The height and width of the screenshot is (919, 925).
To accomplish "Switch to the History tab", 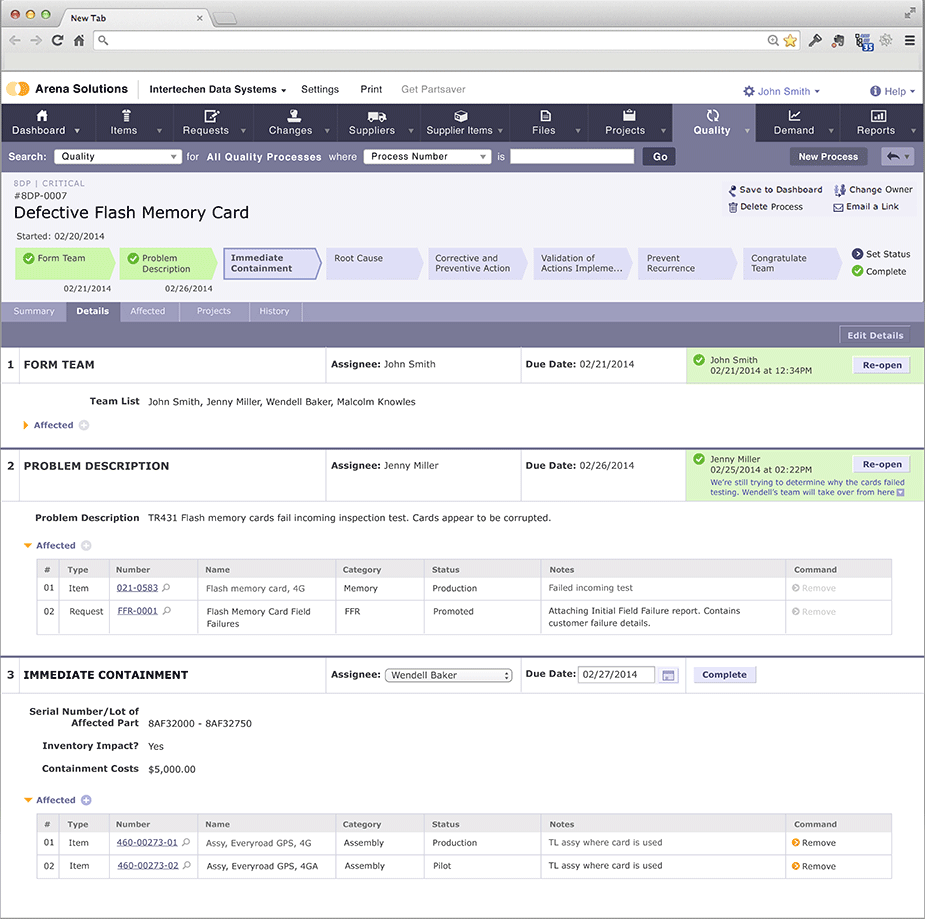I will (274, 311).
